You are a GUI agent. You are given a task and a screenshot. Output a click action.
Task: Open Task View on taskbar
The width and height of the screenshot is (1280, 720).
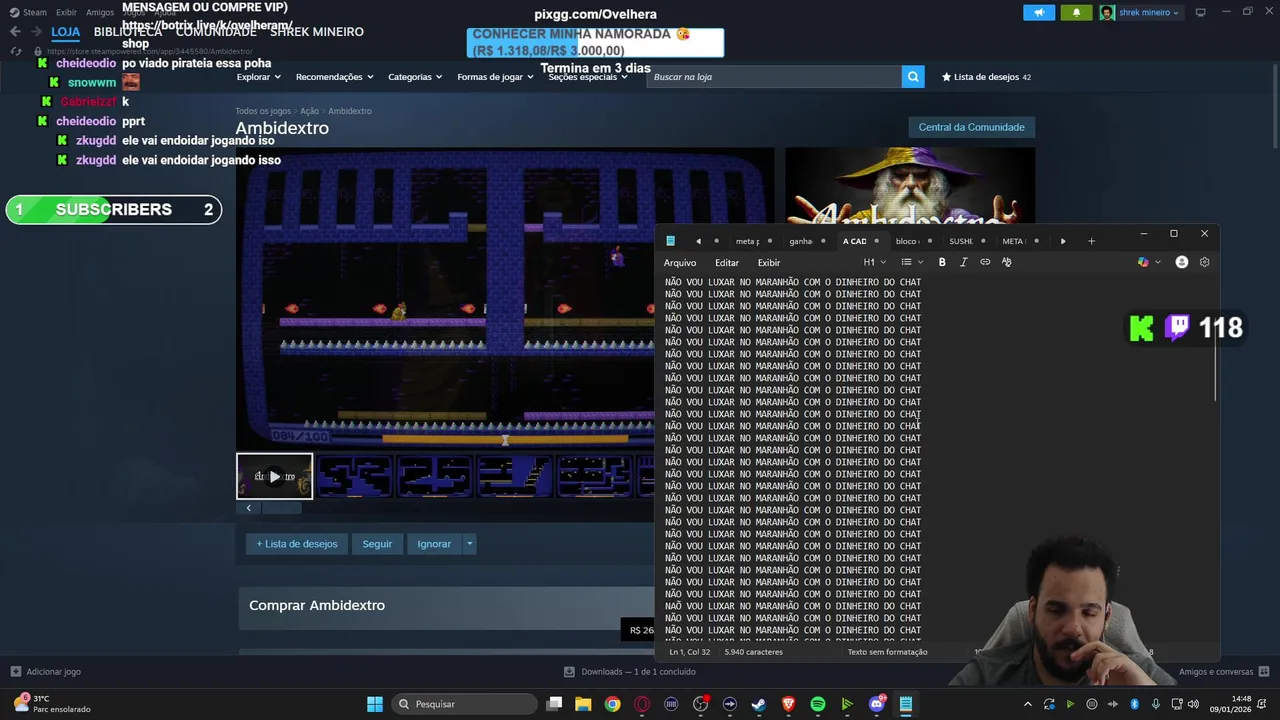[554, 704]
